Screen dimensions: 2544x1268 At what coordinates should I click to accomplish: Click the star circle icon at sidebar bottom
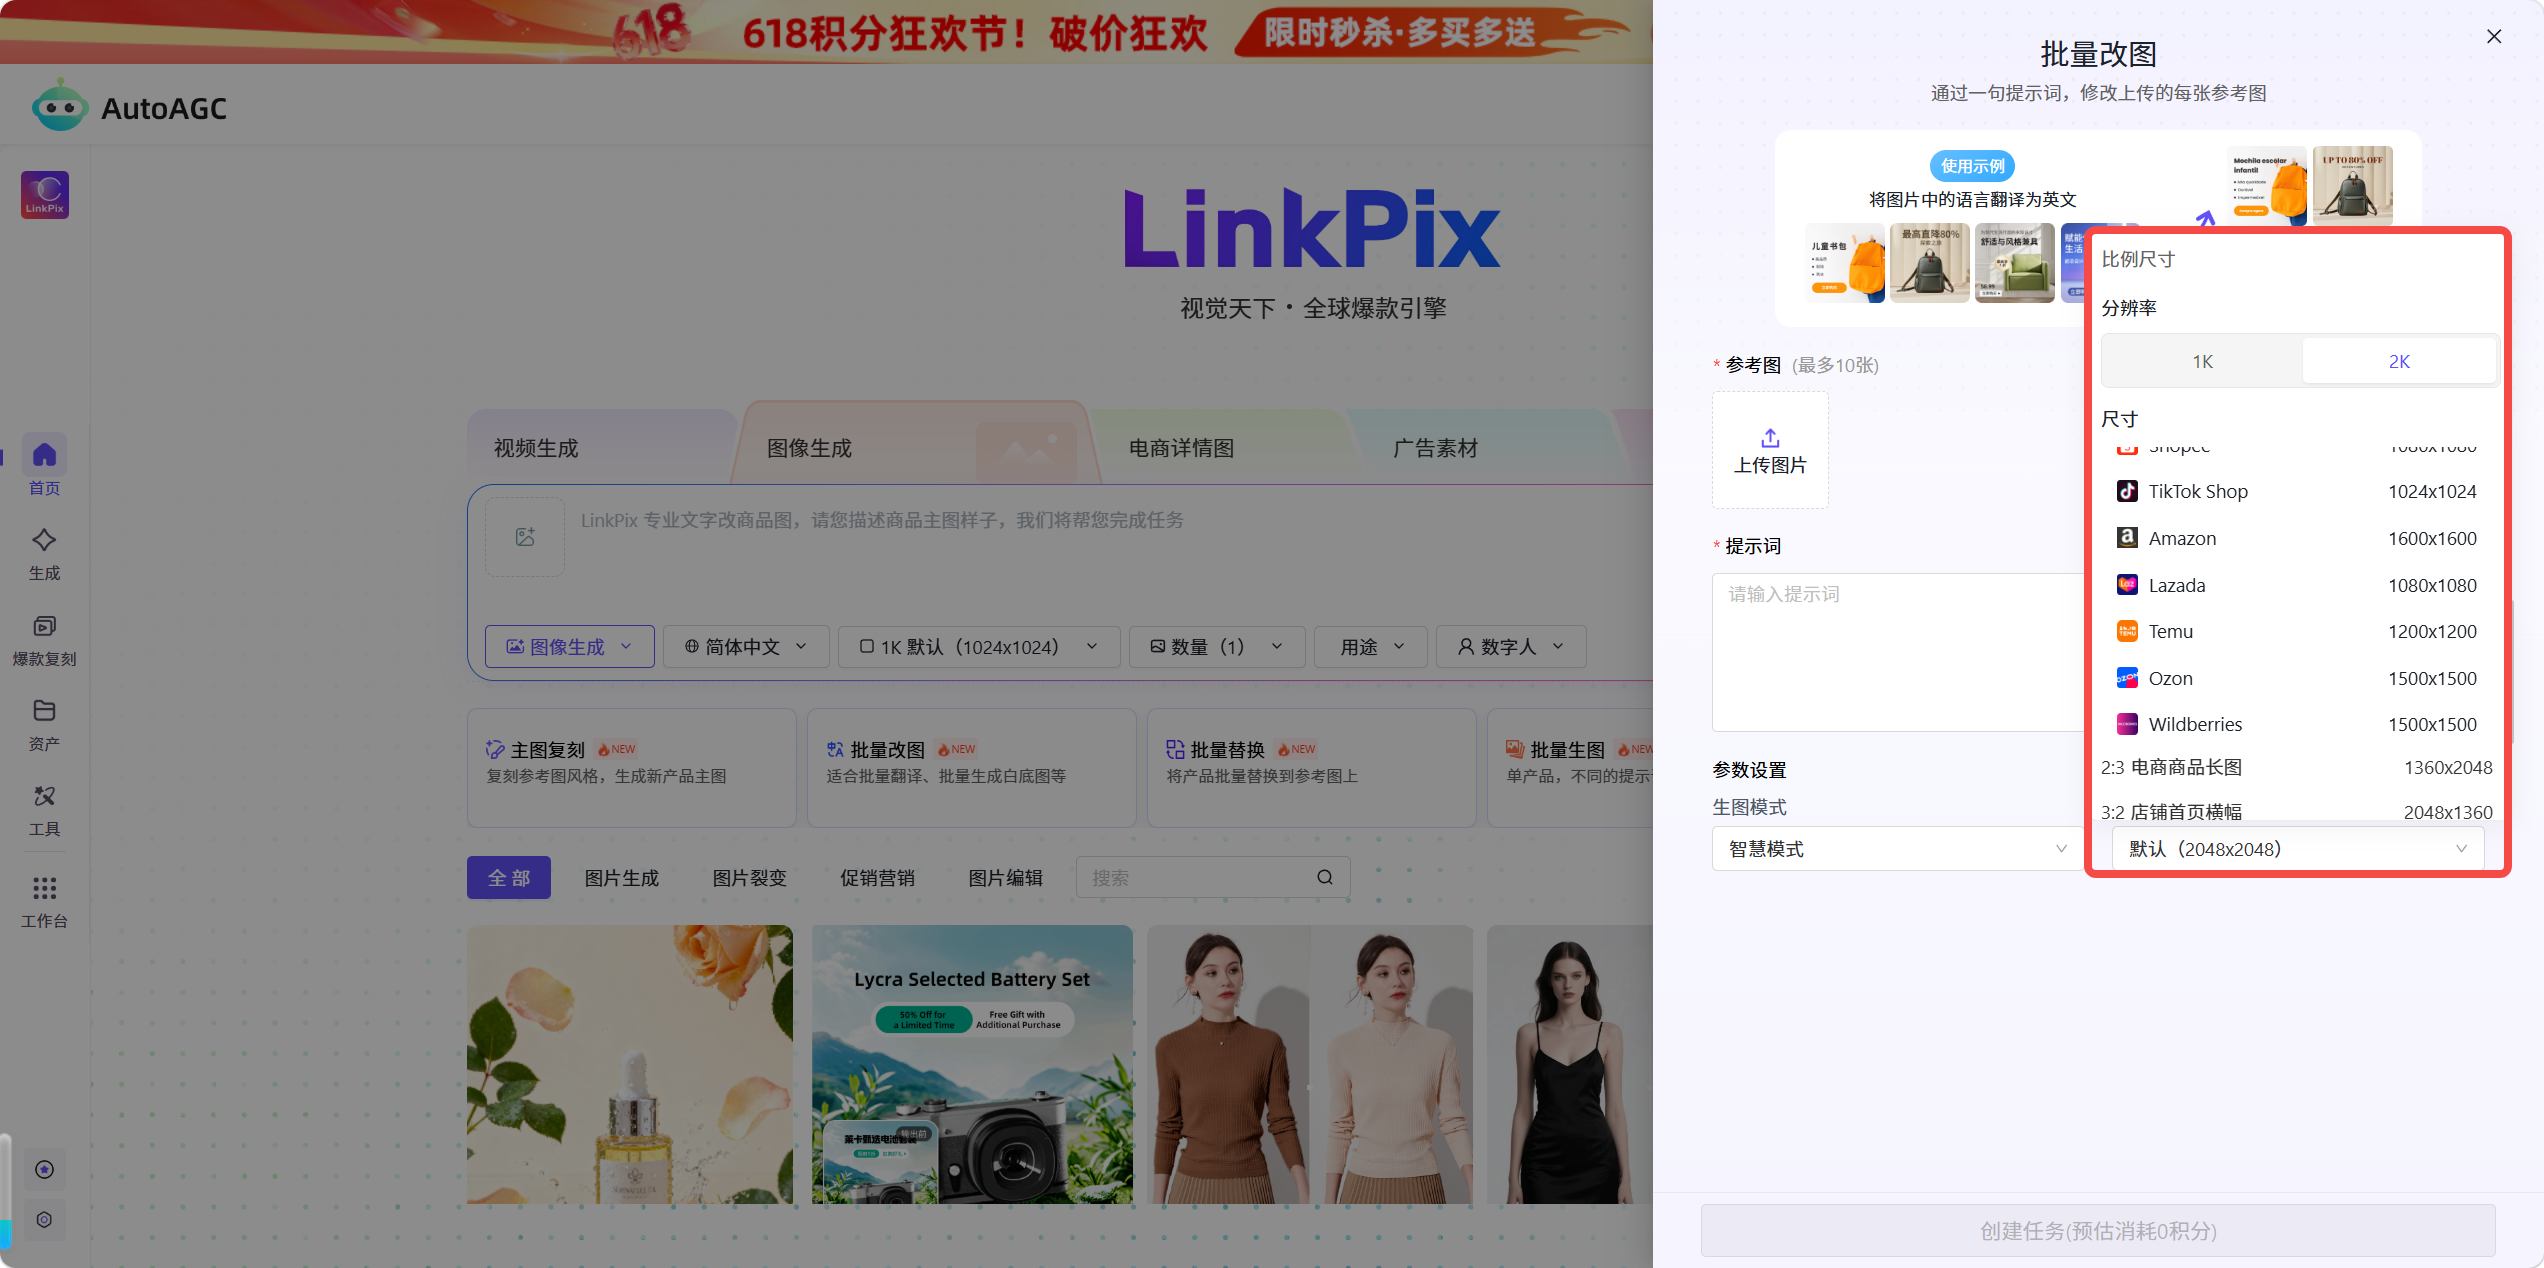[44, 1170]
